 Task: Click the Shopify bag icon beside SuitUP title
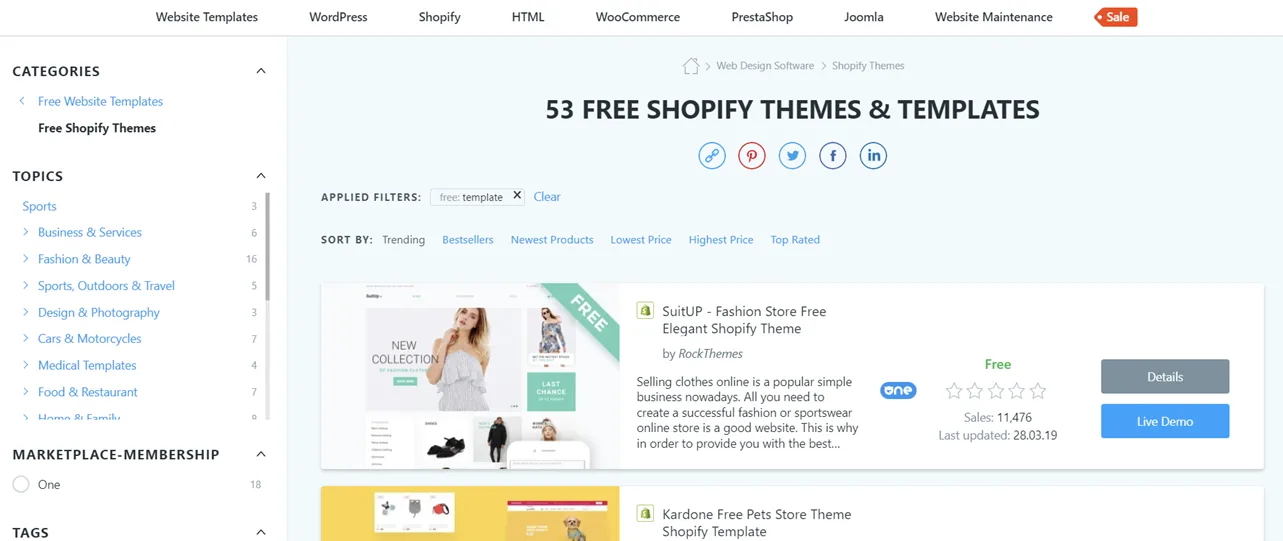645,311
